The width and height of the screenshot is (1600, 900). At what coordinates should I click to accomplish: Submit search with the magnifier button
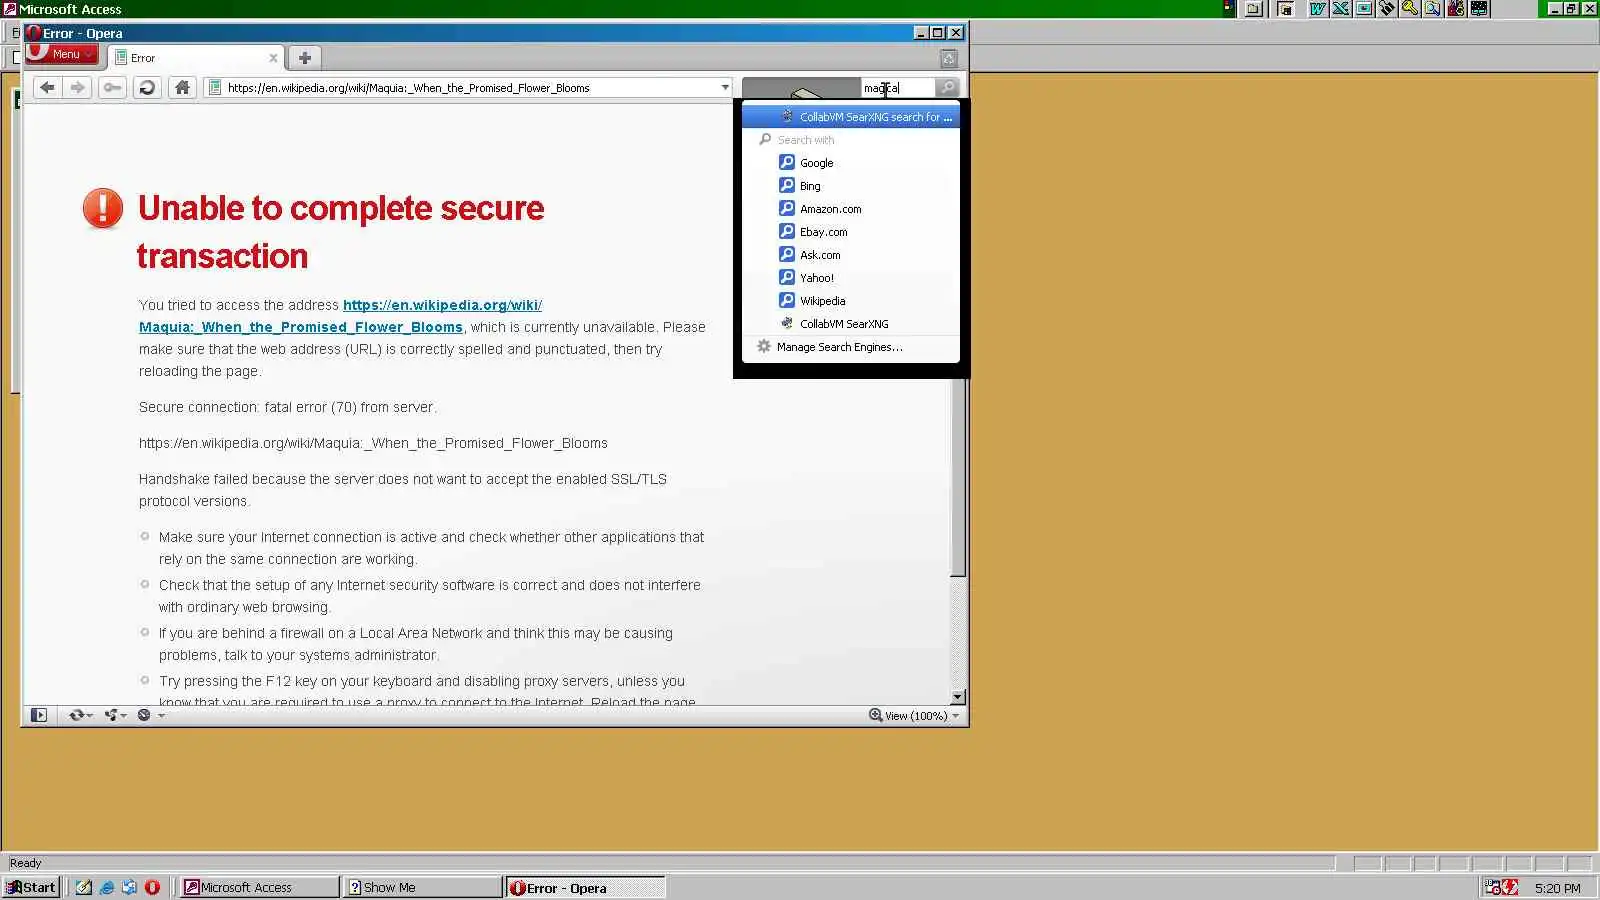(x=947, y=88)
